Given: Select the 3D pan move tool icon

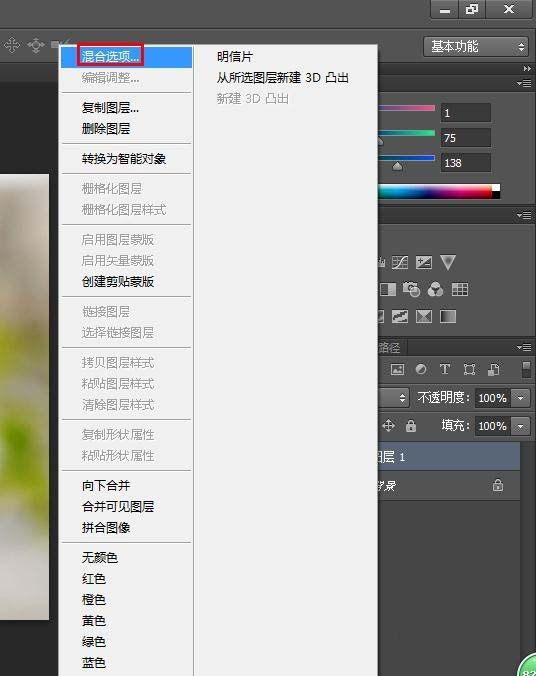Looking at the screenshot, I should [12, 45].
